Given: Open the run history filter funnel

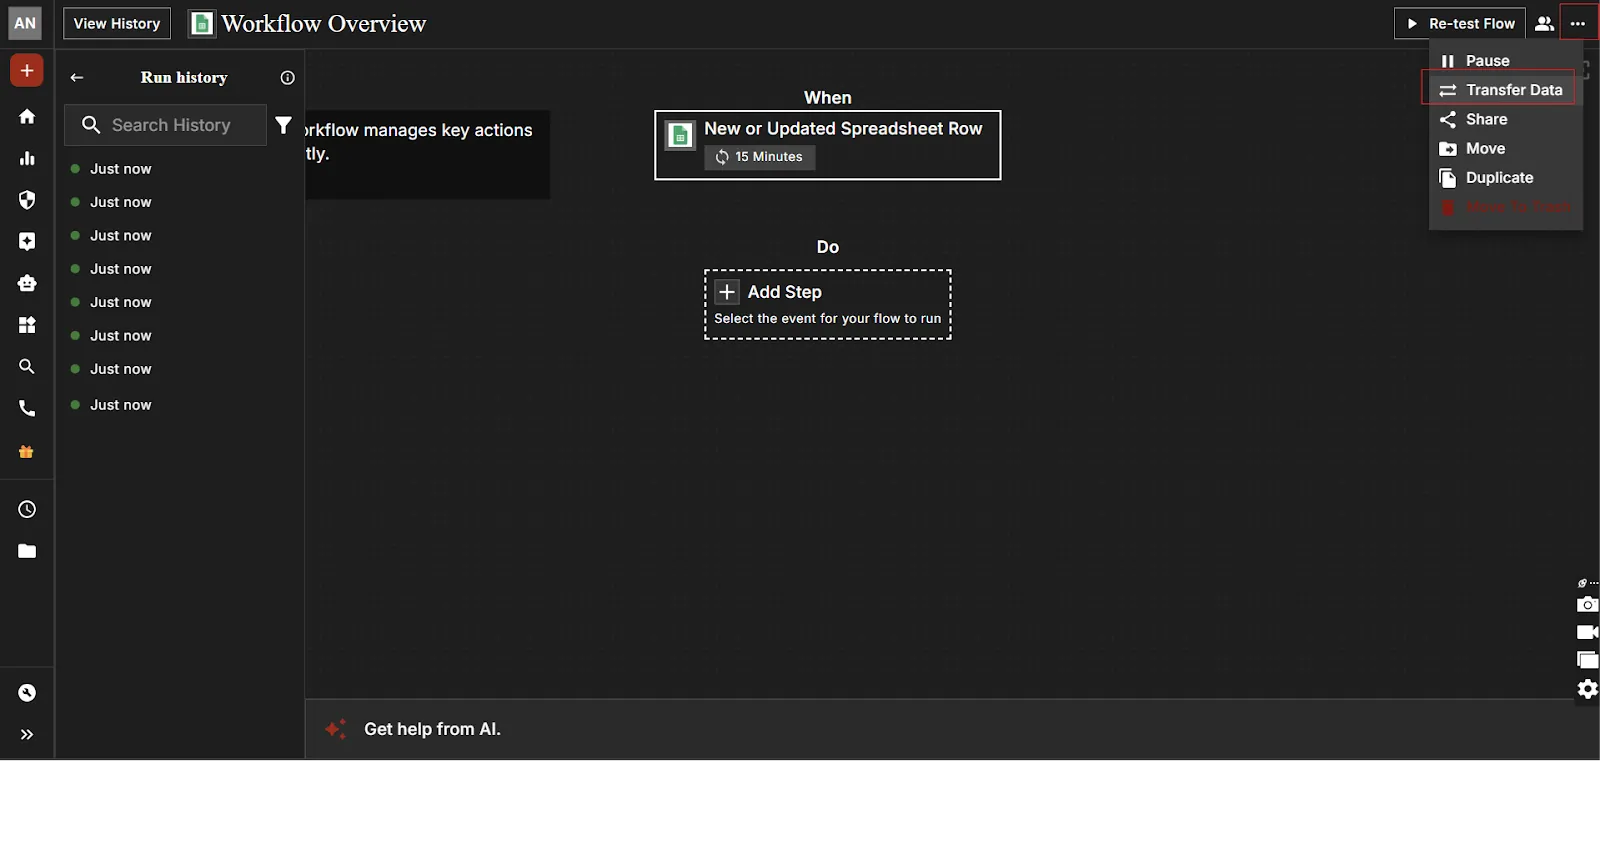Looking at the screenshot, I should (x=284, y=125).
